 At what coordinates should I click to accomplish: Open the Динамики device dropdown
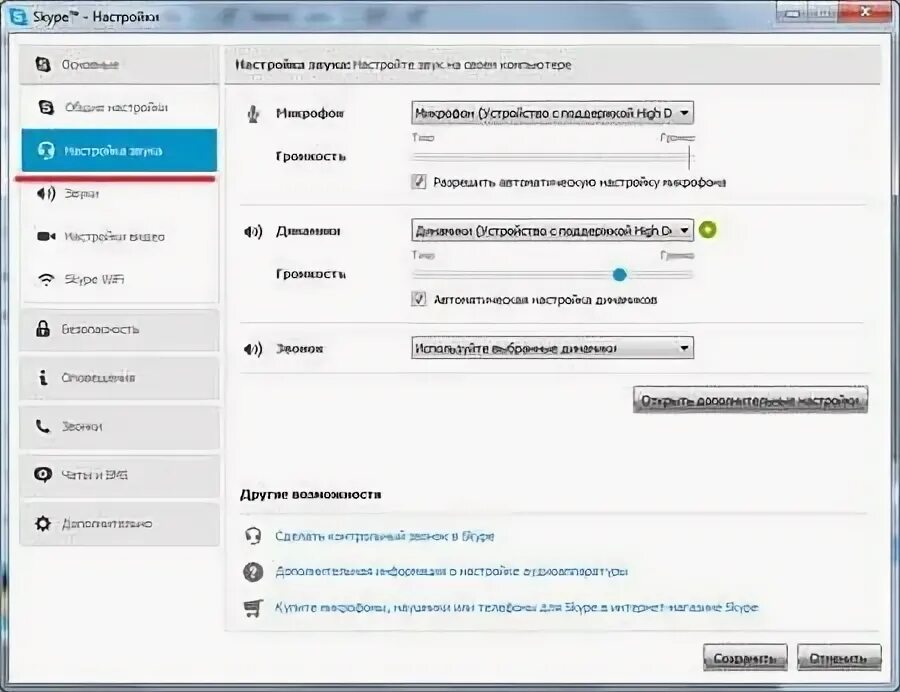(552, 231)
